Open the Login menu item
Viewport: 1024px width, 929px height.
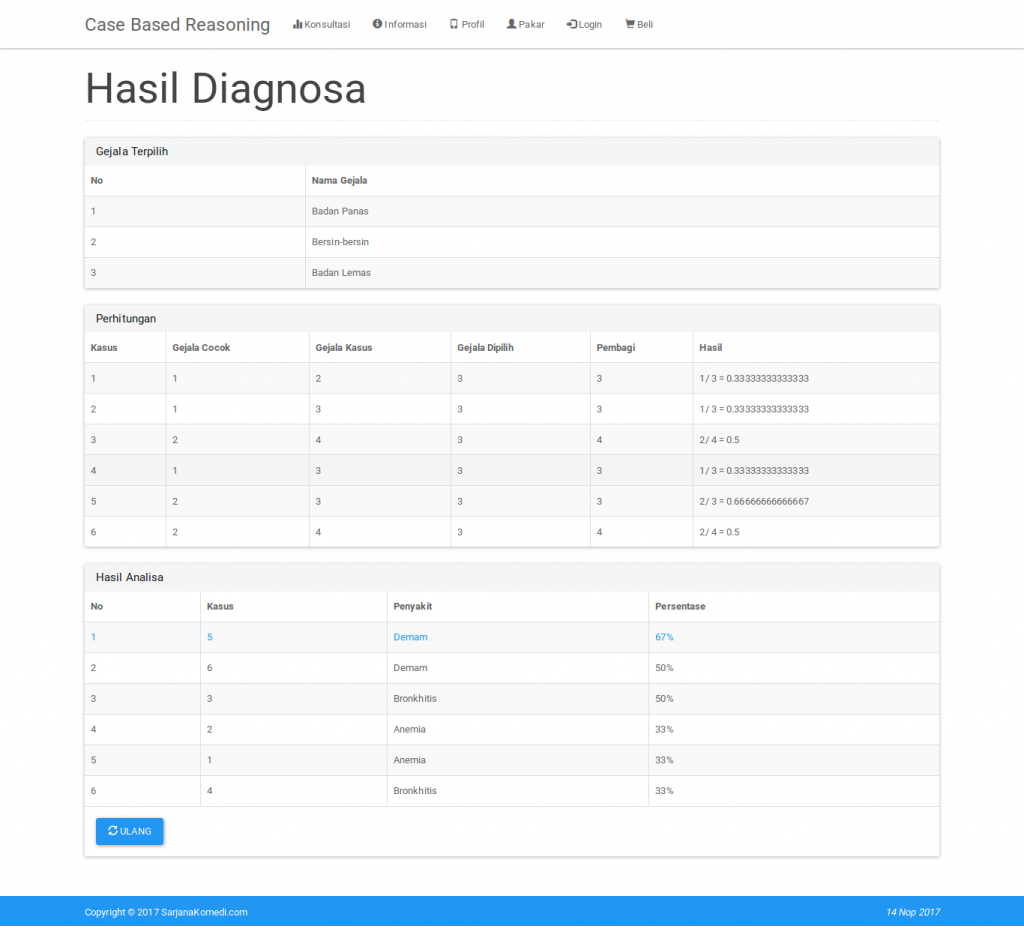point(584,24)
